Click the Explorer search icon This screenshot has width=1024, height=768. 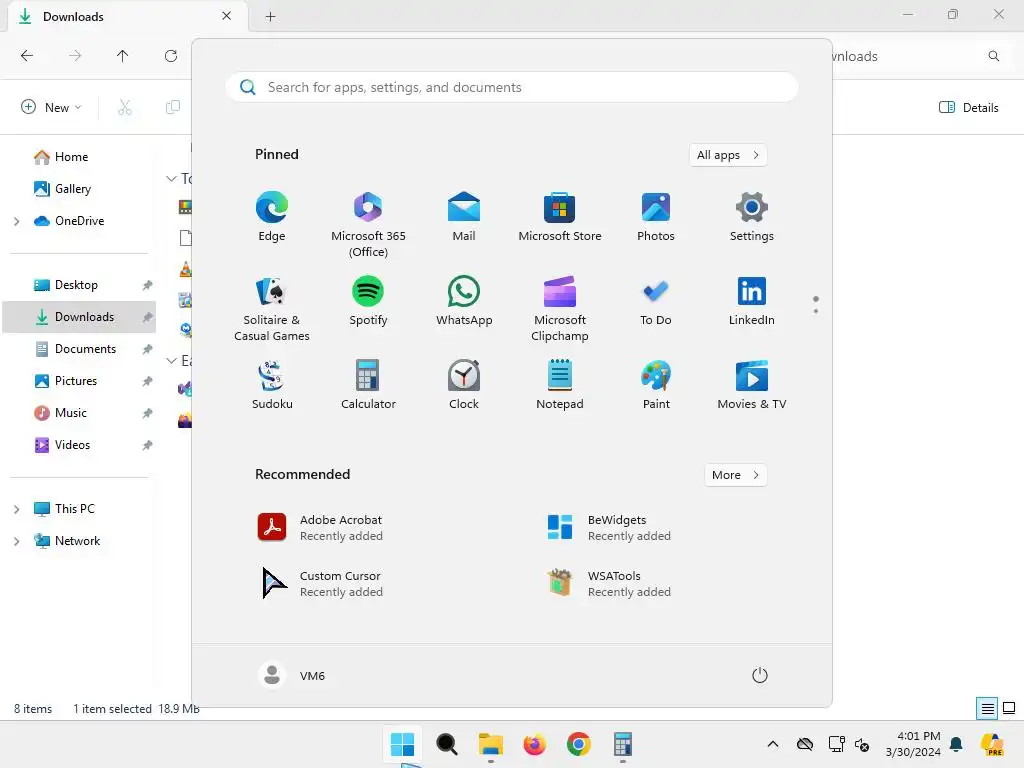click(993, 56)
